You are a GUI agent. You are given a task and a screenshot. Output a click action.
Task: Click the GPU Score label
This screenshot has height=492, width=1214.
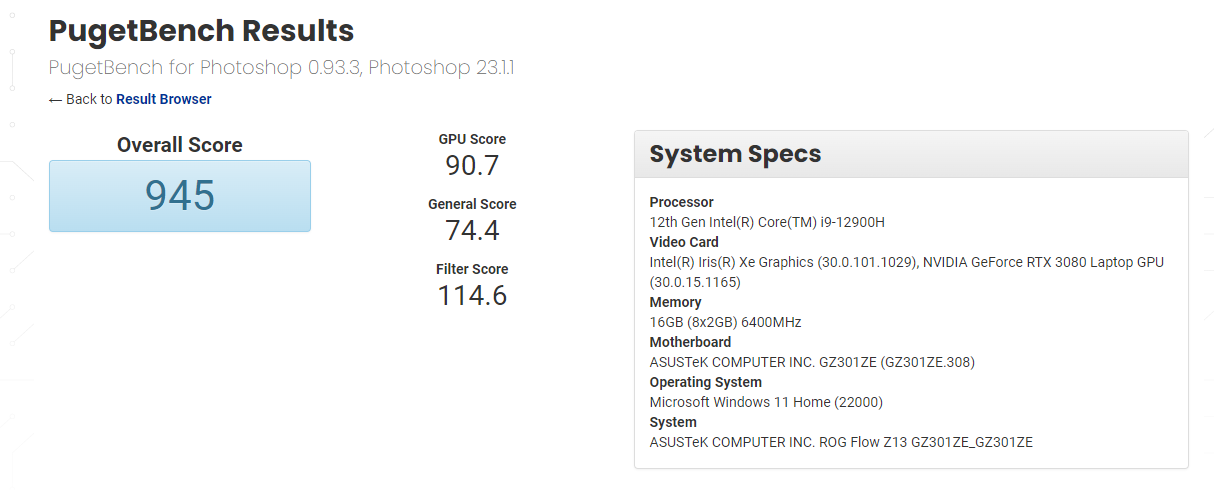[472, 140]
